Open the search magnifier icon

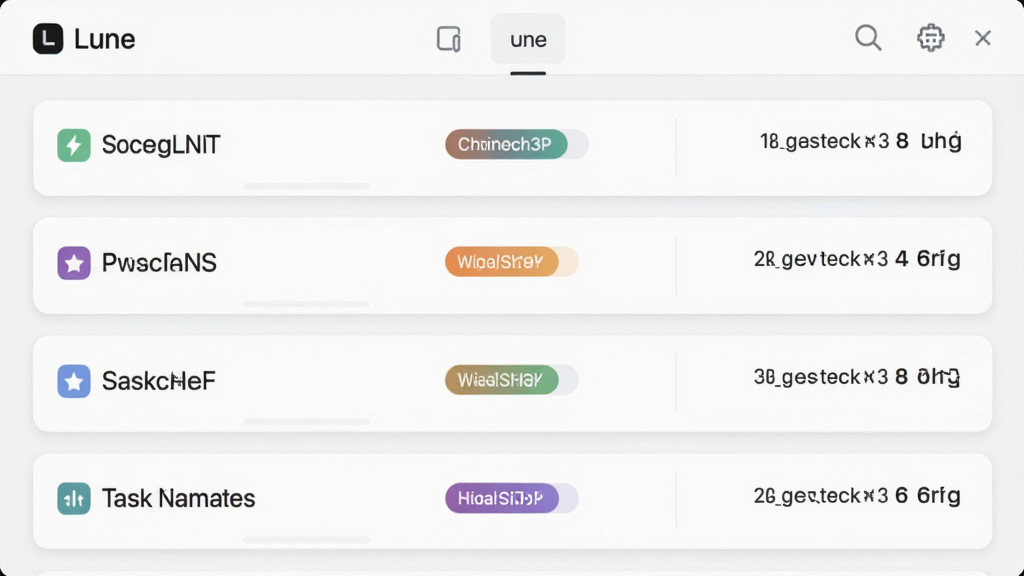pyautogui.click(x=868, y=38)
